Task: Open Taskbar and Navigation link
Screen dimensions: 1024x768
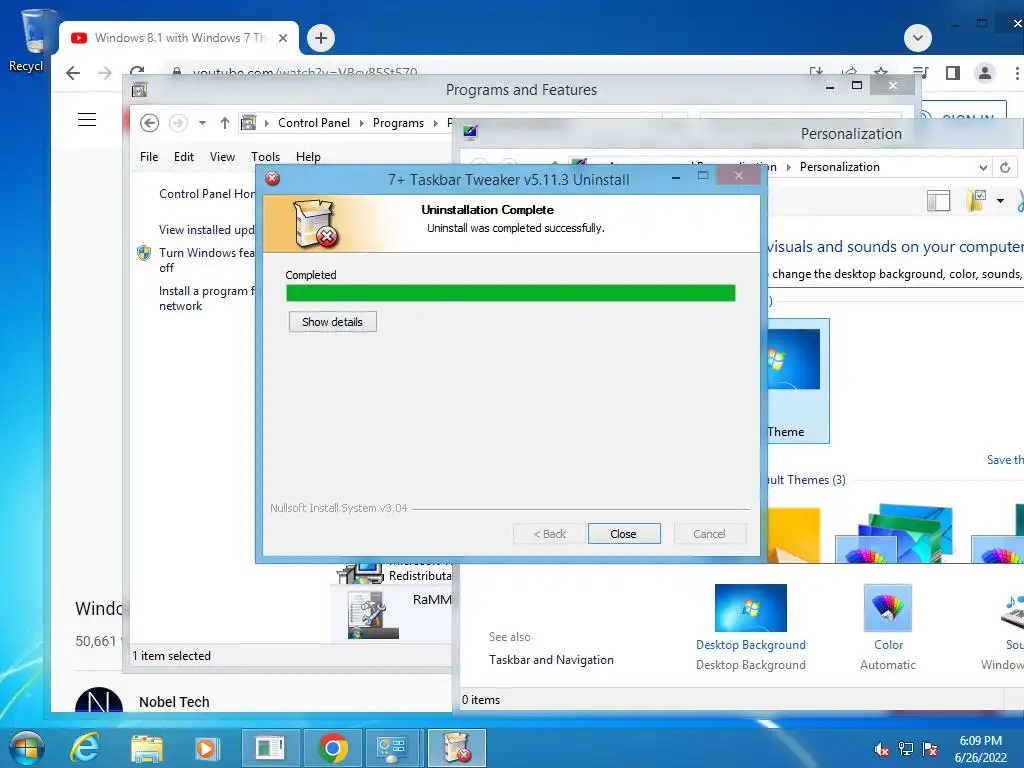Action: point(551,660)
